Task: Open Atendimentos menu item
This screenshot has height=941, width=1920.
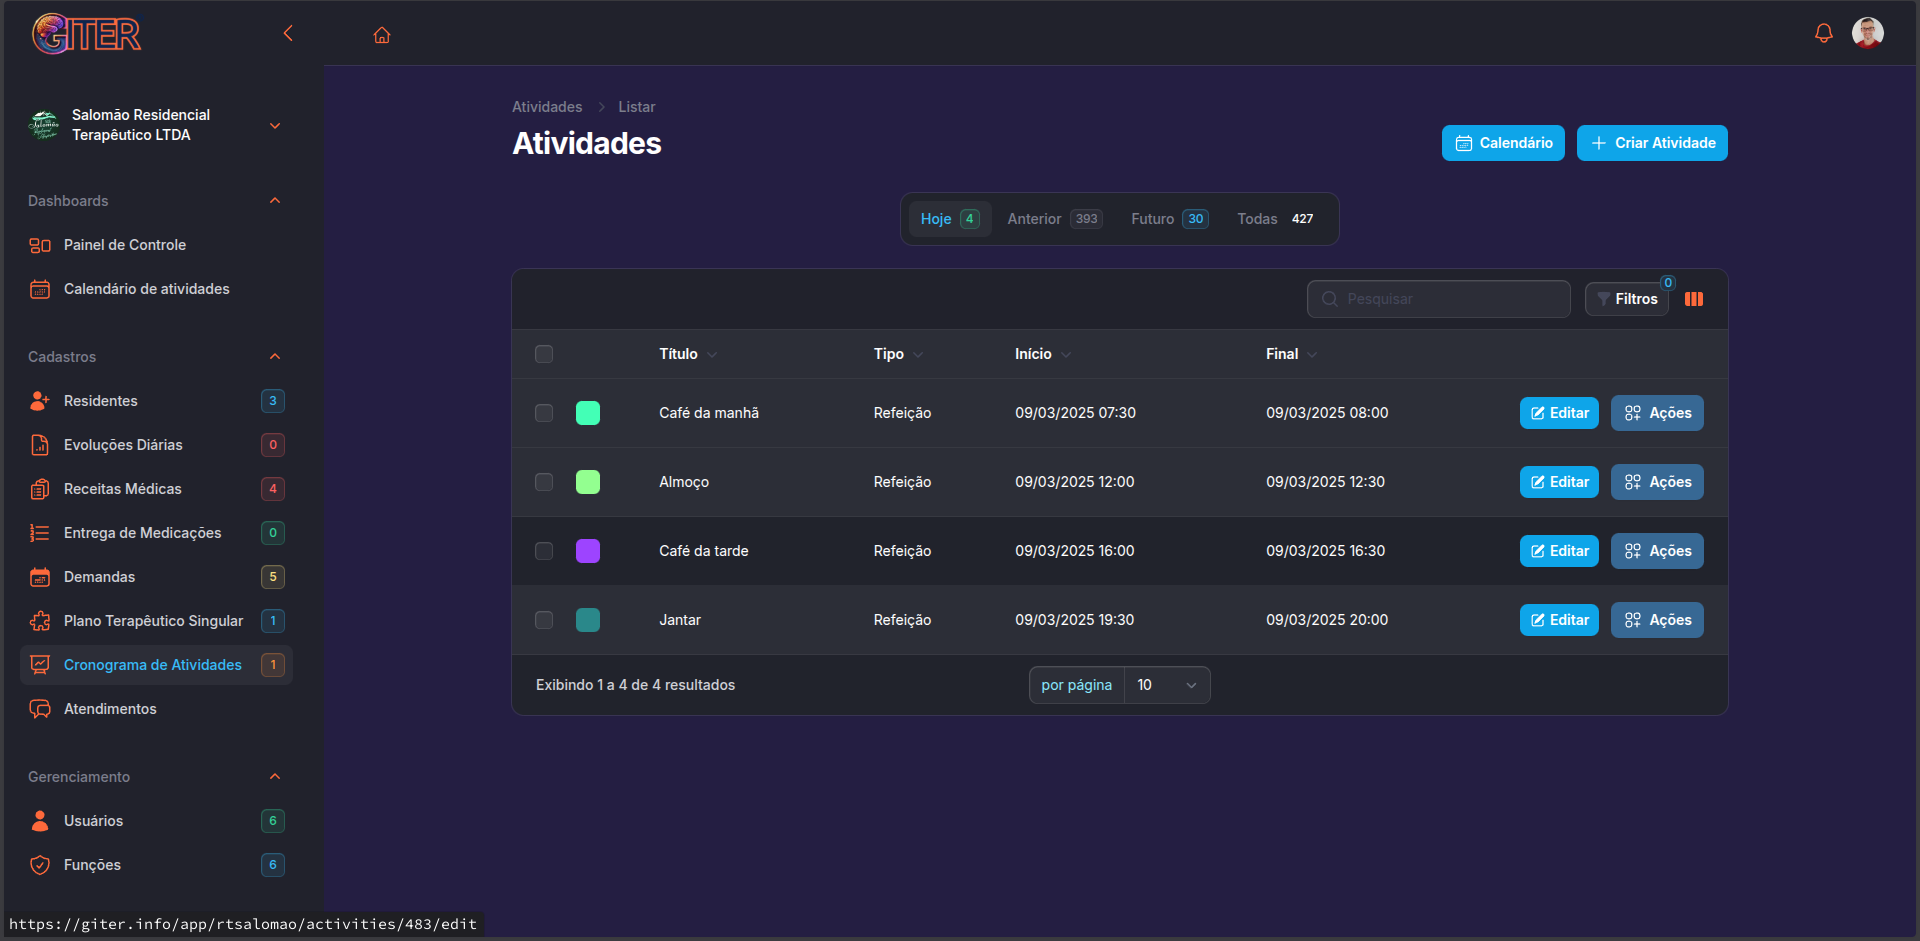Action: 156,709
